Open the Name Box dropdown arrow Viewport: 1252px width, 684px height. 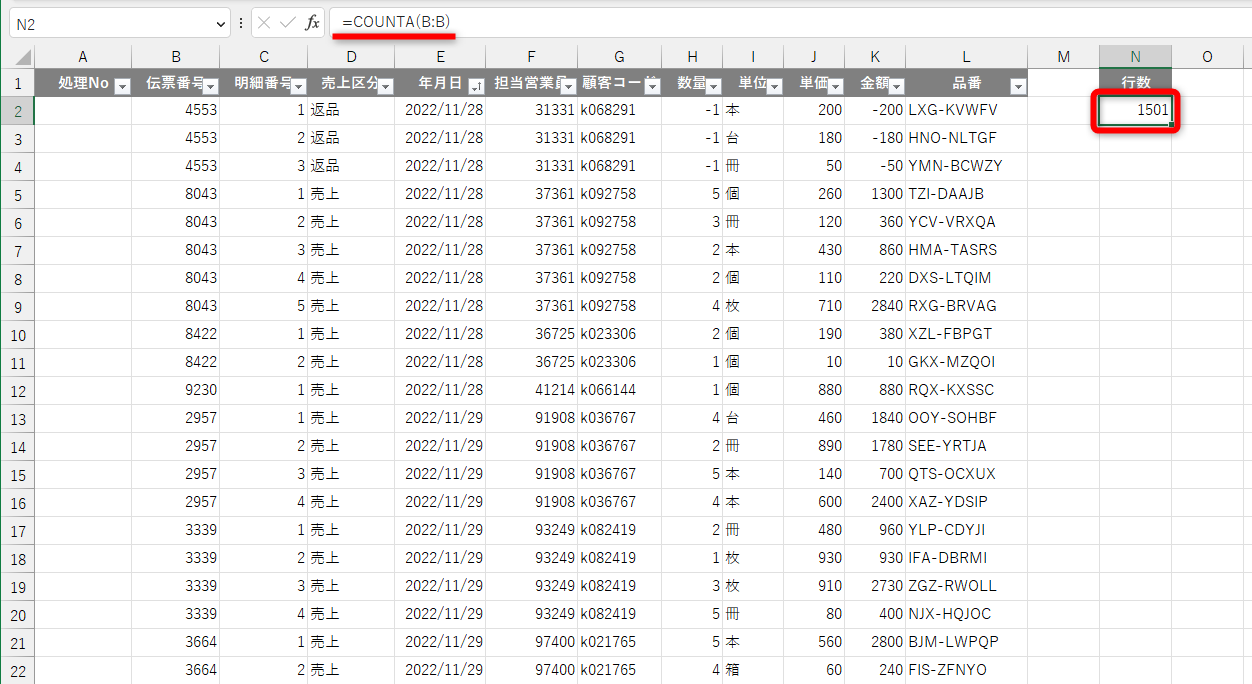coord(221,22)
